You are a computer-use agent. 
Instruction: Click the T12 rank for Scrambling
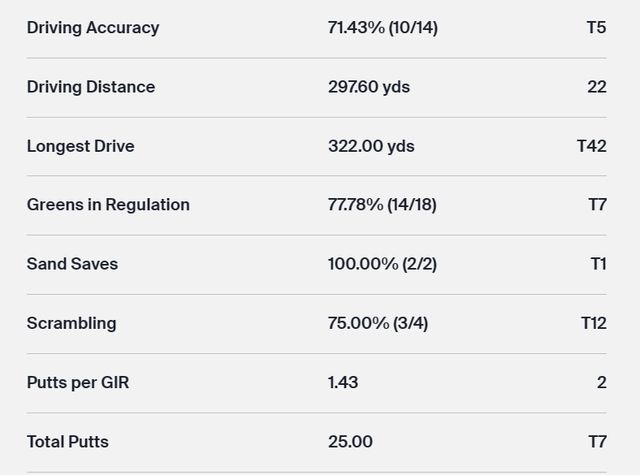pyautogui.click(x=593, y=323)
